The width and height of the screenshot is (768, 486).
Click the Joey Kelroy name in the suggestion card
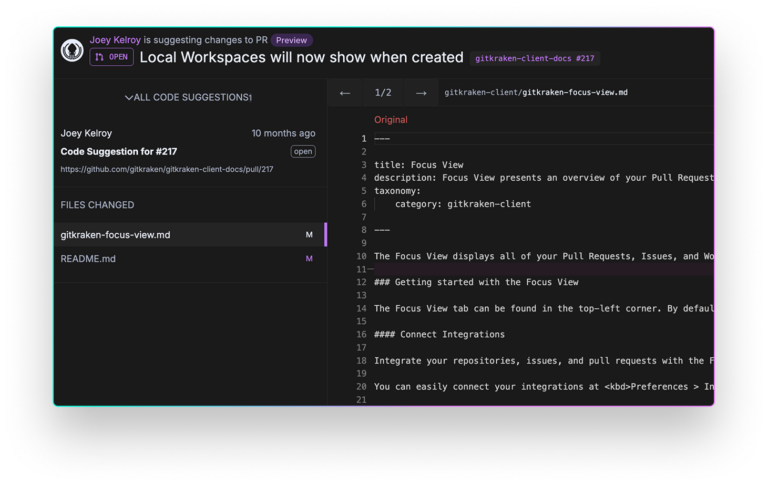click(x=86, y=133)
